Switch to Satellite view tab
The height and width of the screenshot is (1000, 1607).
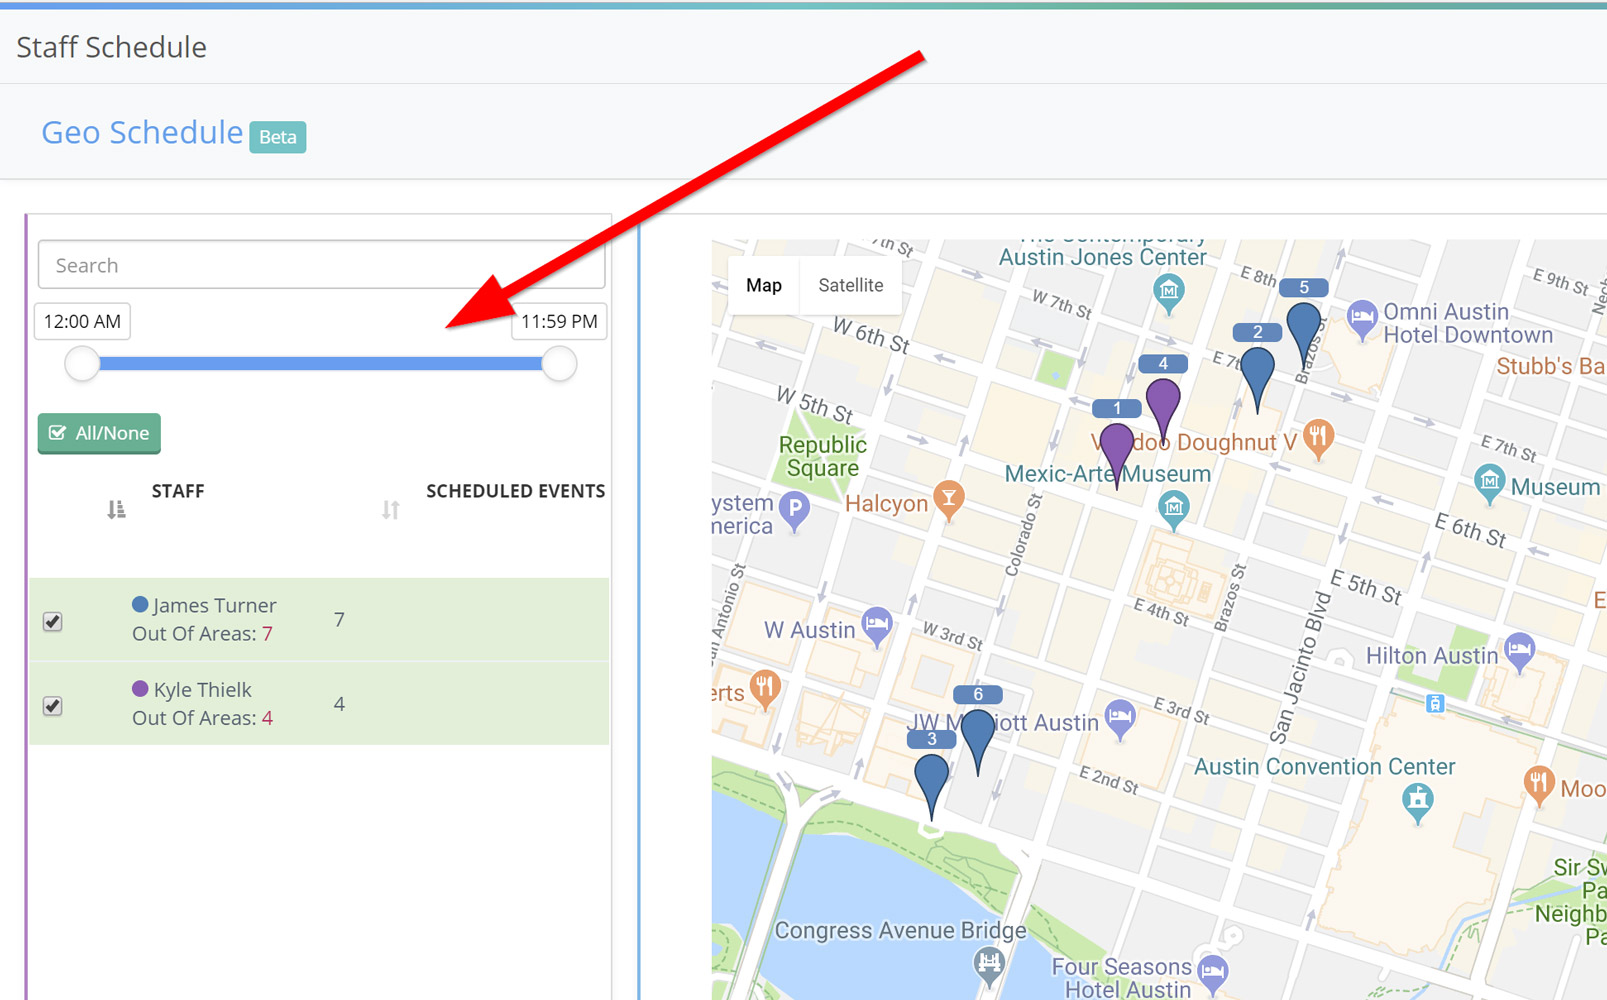(x=851, y=285)
